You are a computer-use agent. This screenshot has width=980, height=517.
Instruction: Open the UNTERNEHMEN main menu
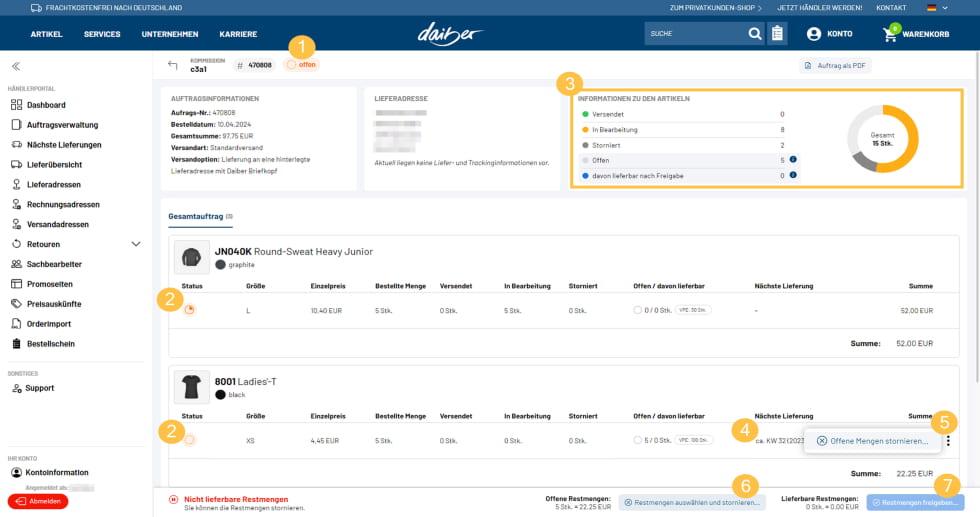(x=170, y=34)
